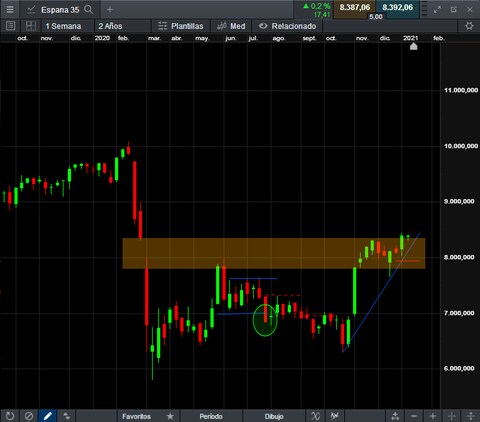Select the pencil drawing tool
This screenshot has width=480, height=422.
(48, 416)
